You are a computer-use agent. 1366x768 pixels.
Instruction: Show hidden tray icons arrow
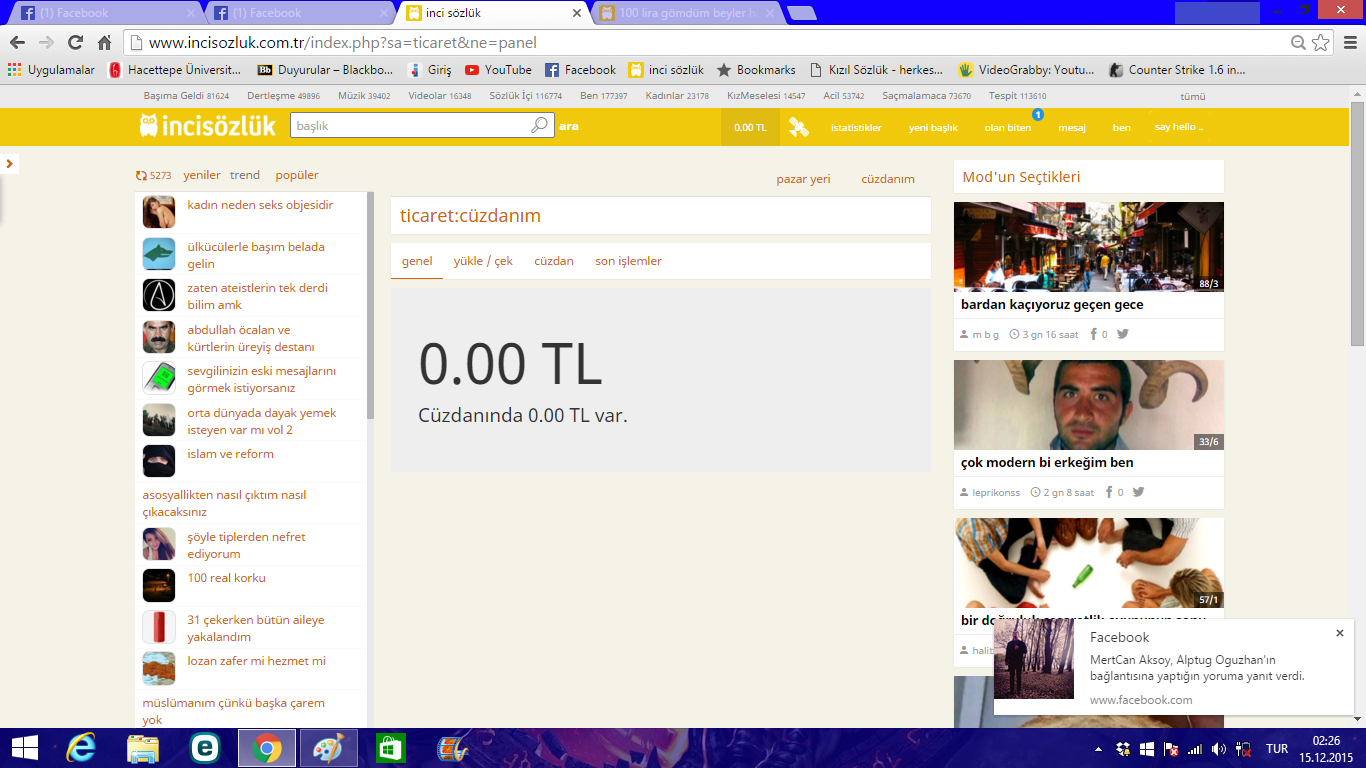tap(1099, 749)
